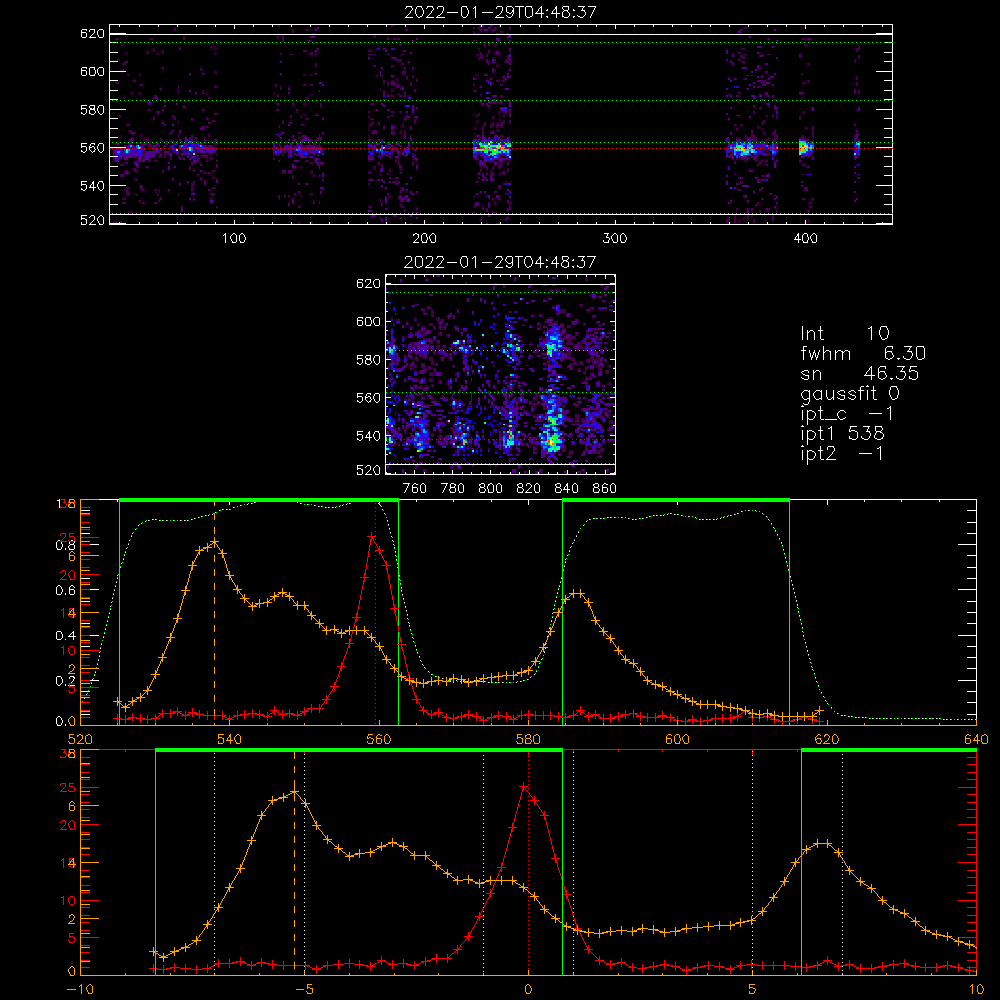
Task: Click bright emission spot near 400 in top plot
Action: pyautogui.click(x=805, y=147)
